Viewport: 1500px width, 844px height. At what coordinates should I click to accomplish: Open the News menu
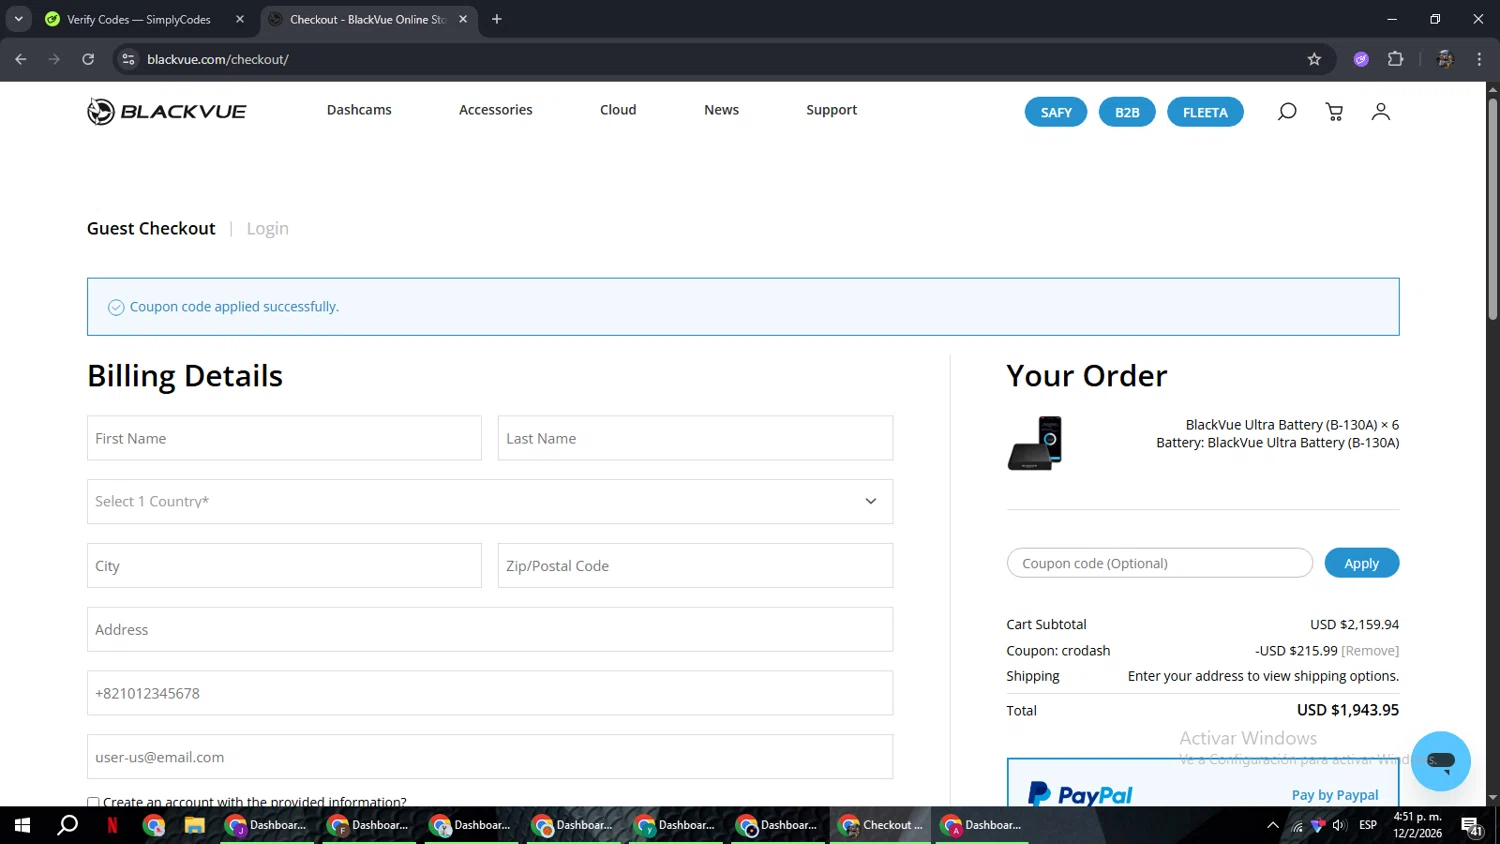(721, 110)
